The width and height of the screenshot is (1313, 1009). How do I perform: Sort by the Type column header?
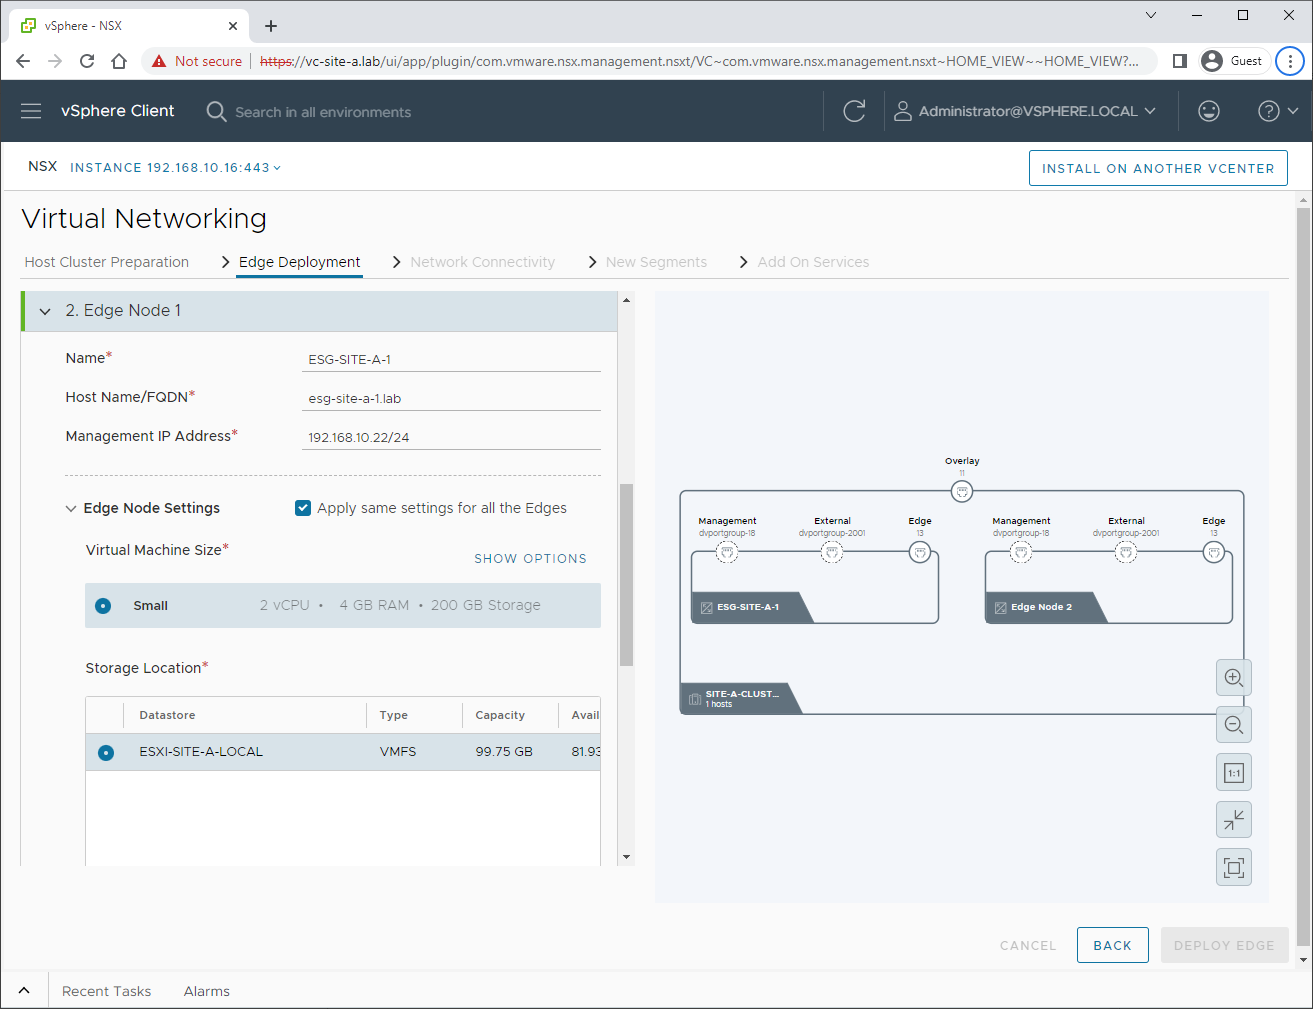tap(394, 715)
